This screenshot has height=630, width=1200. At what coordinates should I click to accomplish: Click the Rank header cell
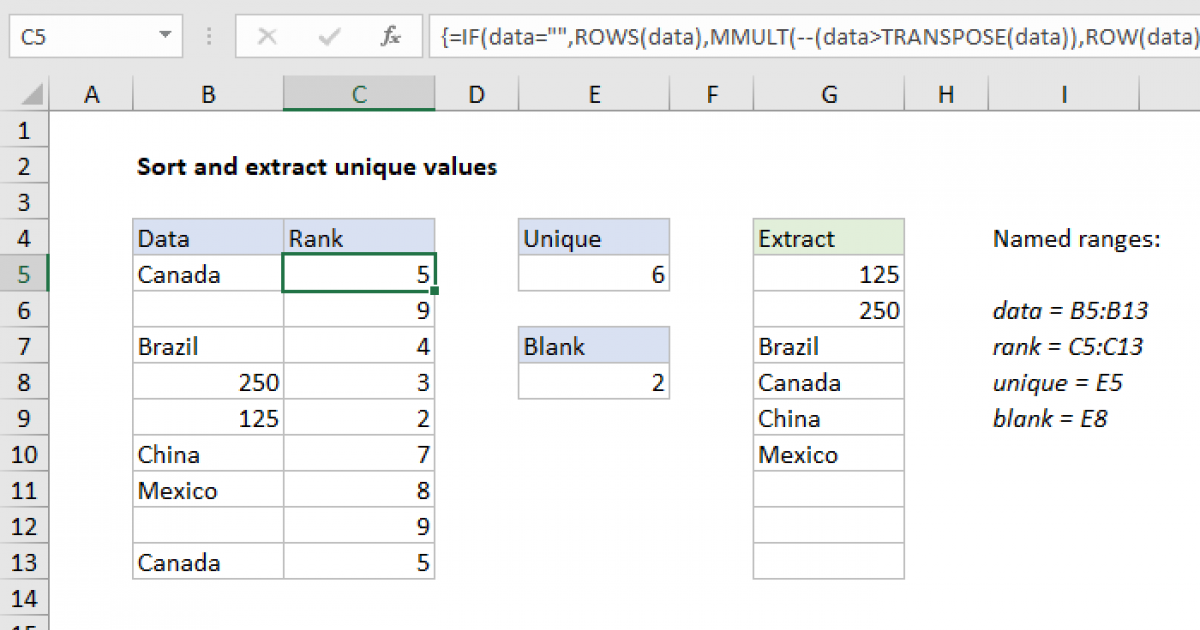[359, 239]
